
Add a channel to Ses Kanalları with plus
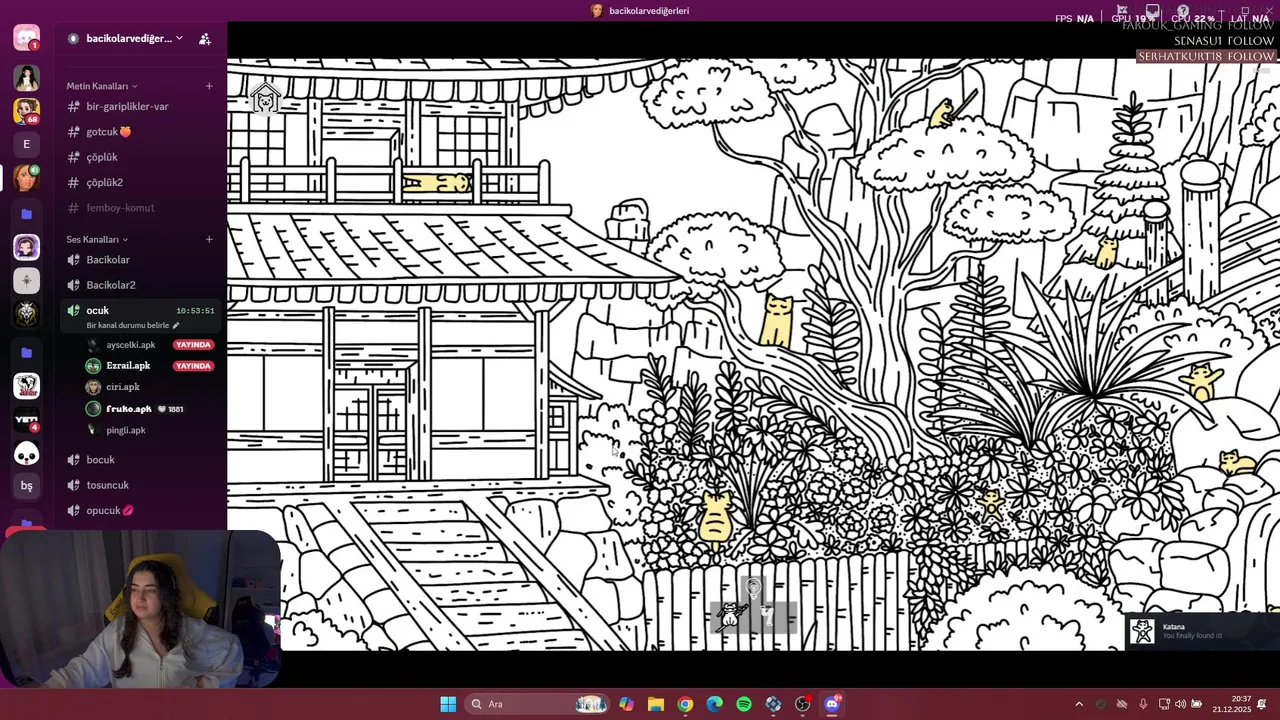click(209, 239)
